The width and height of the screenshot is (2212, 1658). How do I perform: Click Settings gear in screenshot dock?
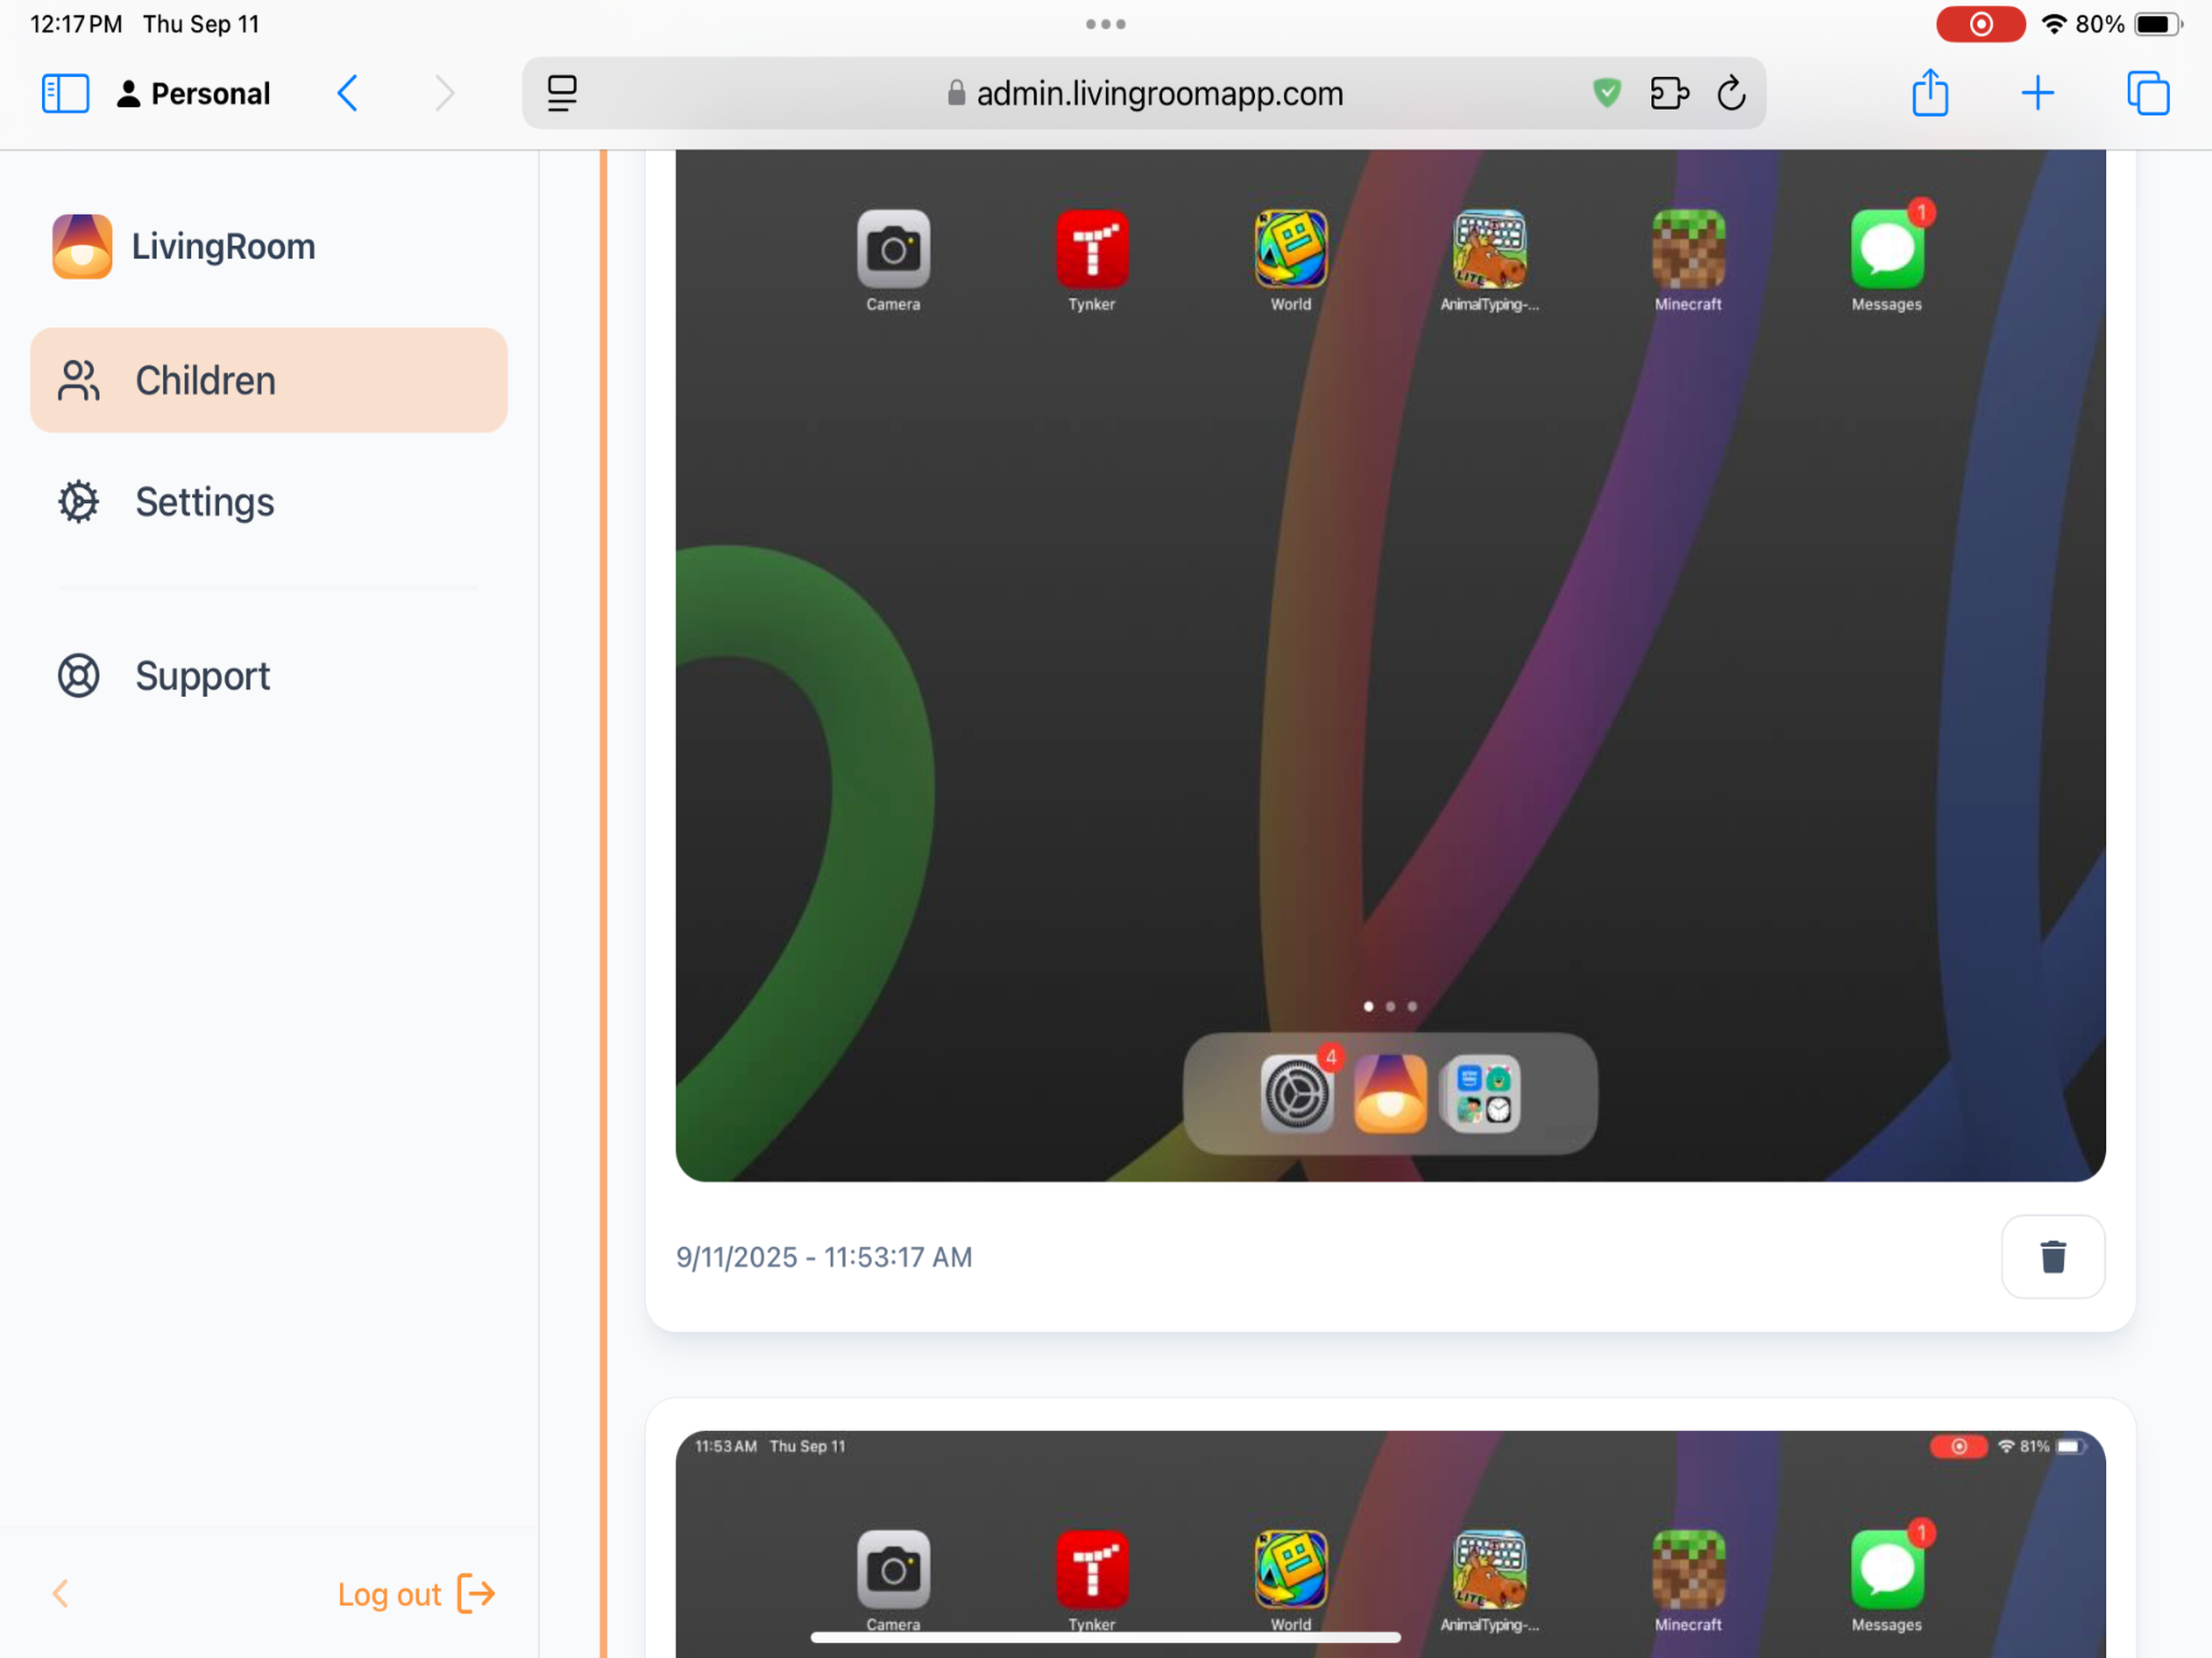pos(1297,1094)
